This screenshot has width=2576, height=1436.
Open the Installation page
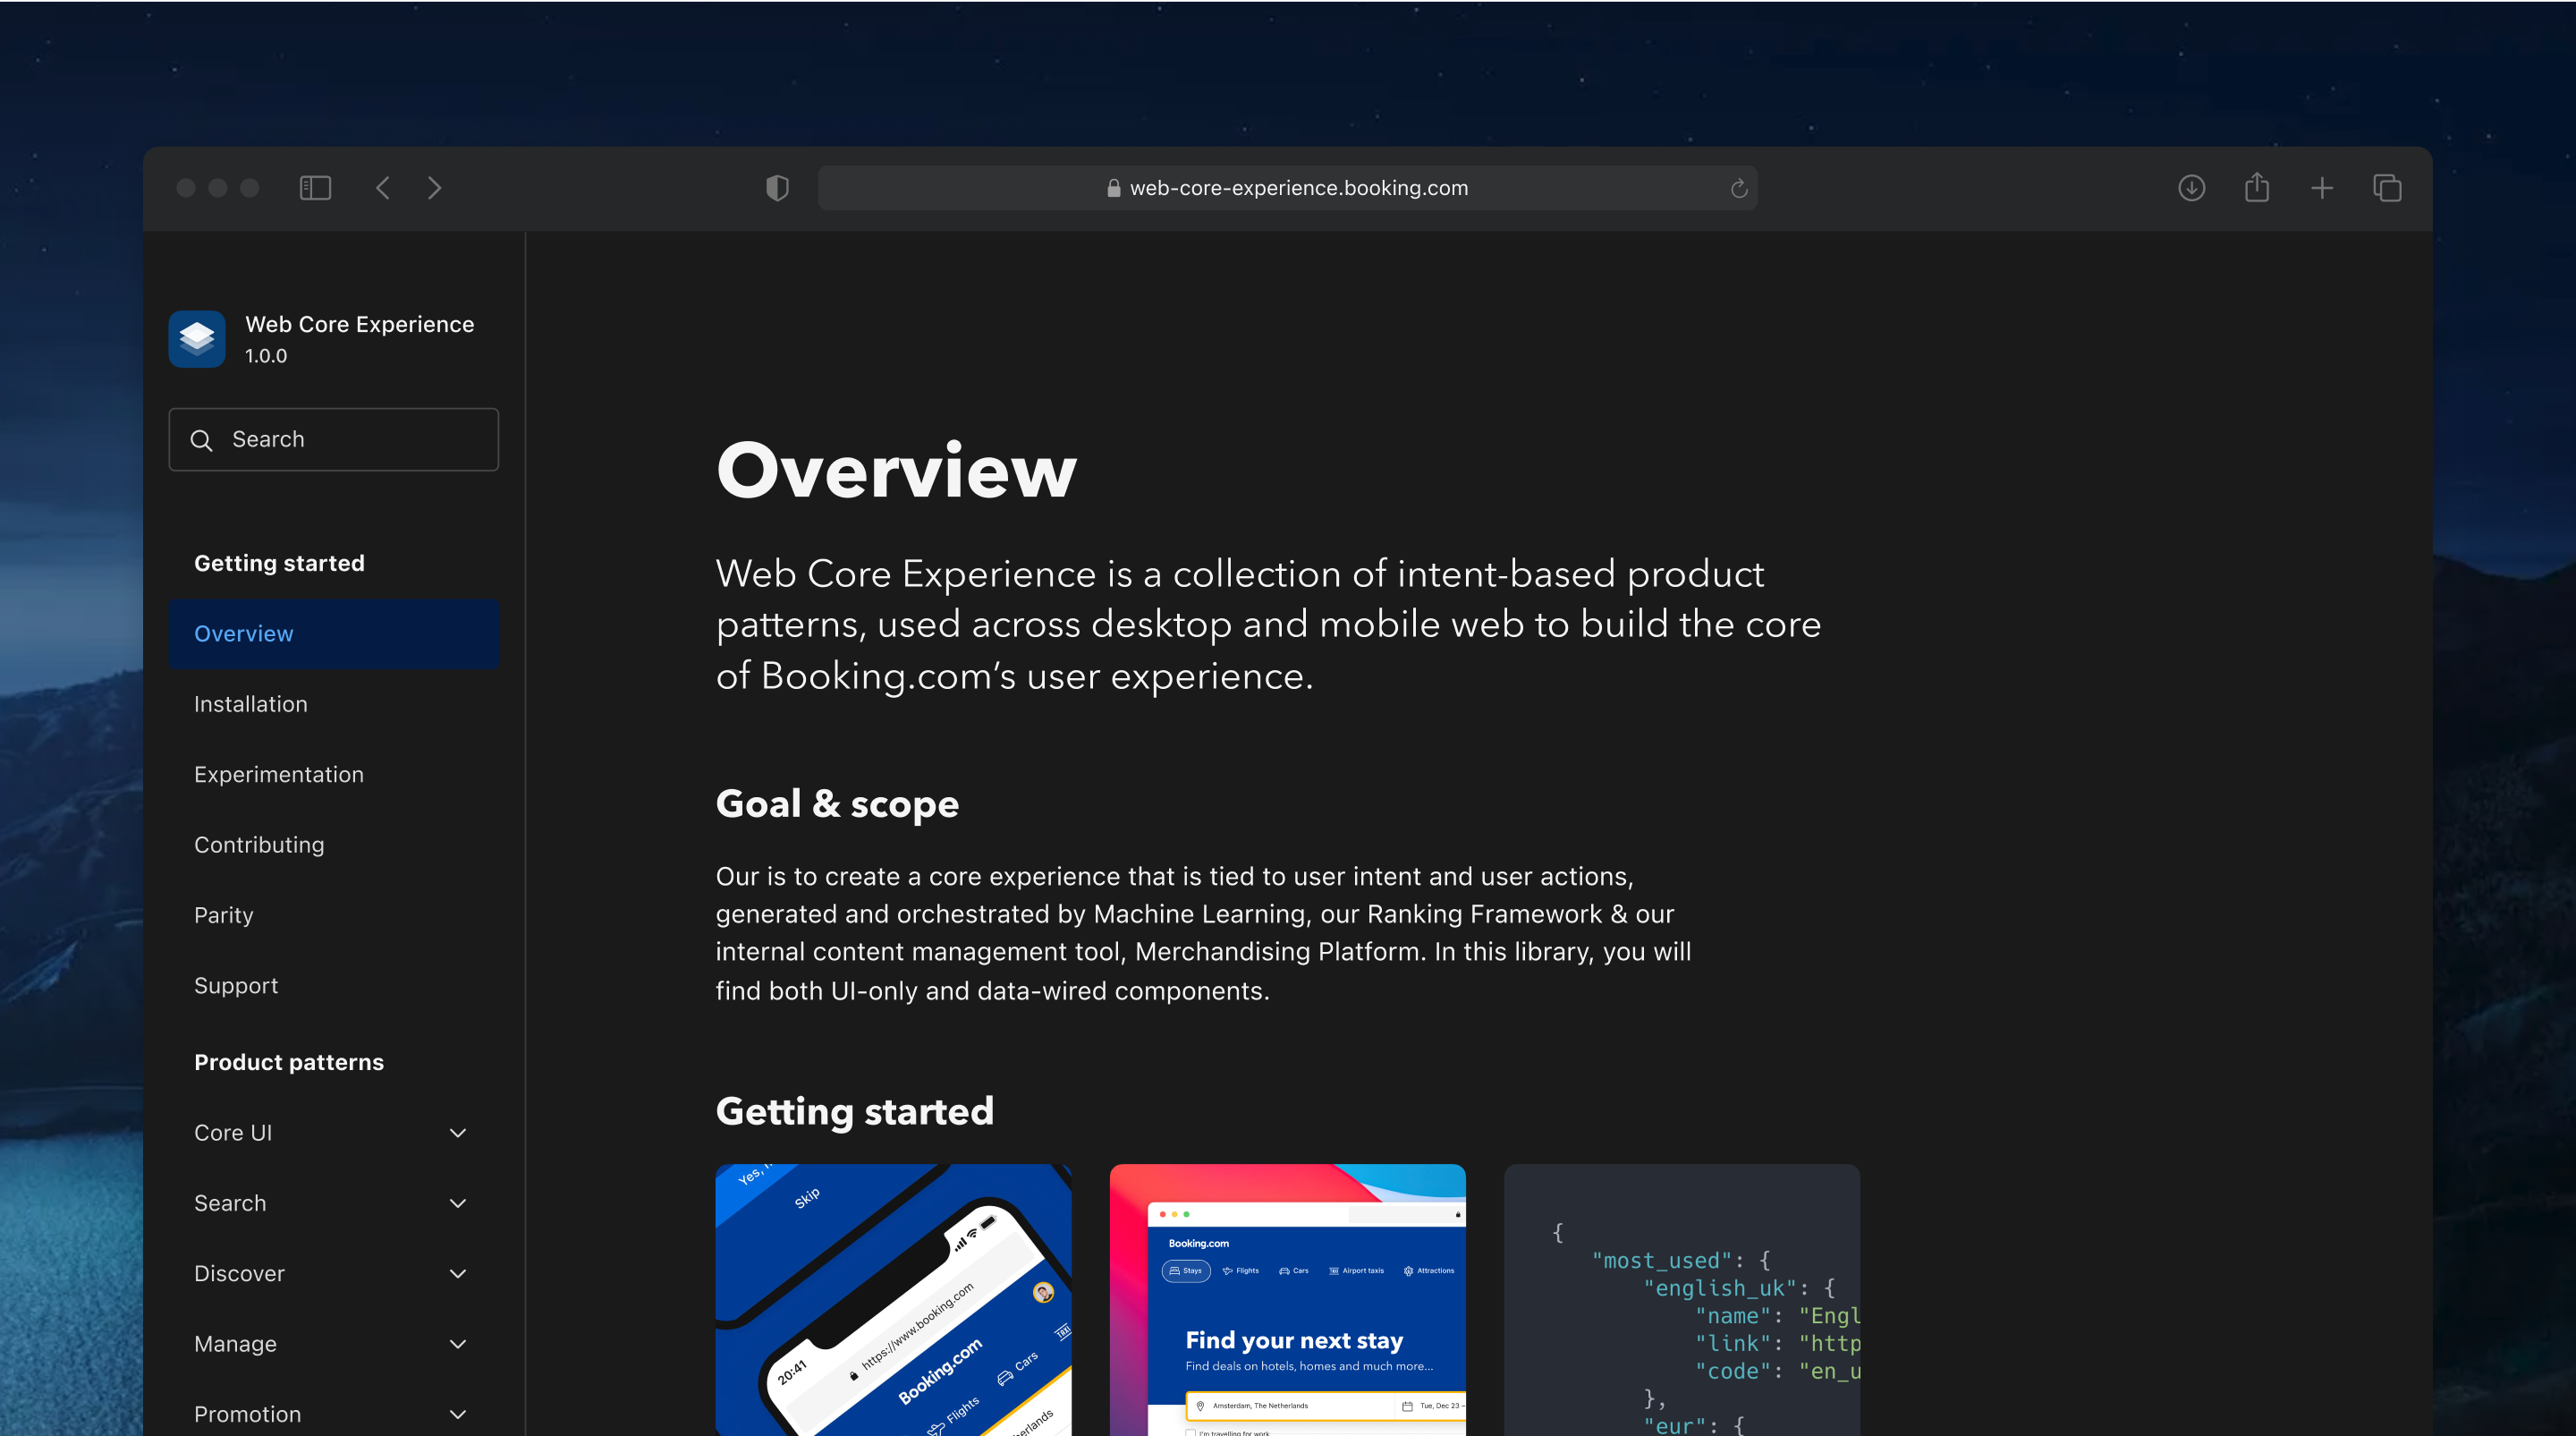pos(251,704)
